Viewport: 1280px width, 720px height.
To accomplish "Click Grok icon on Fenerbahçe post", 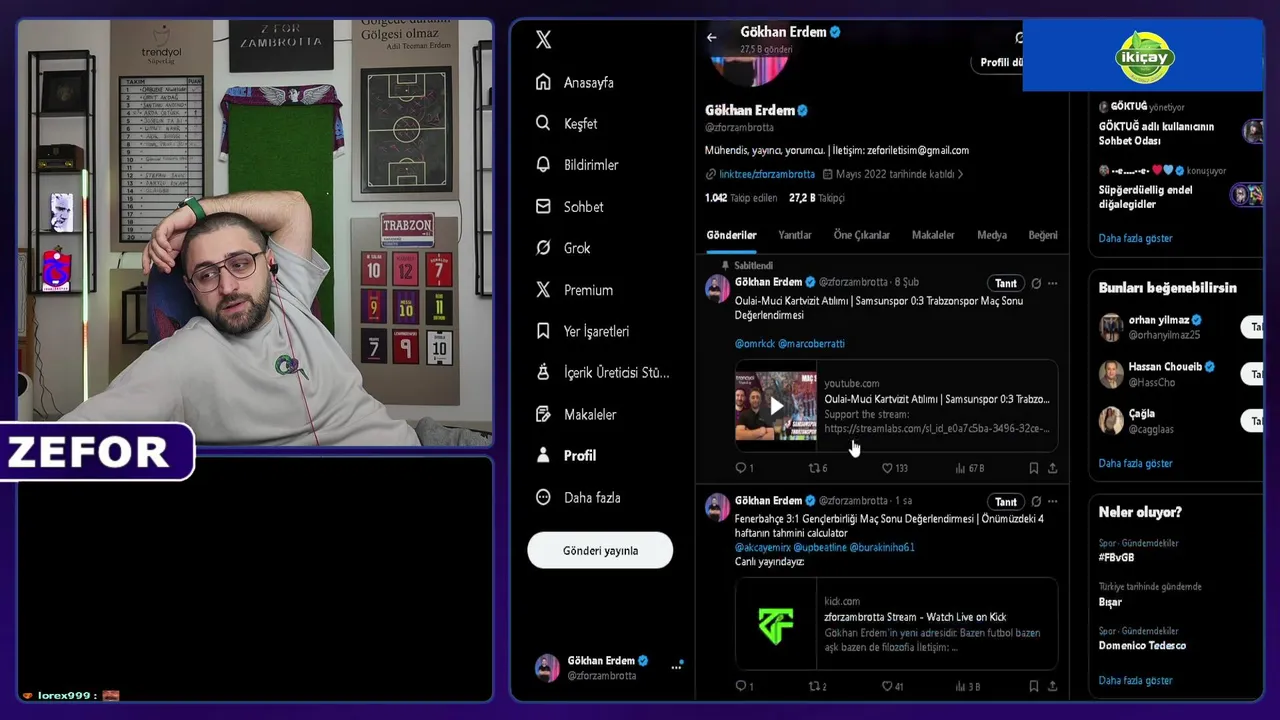I will point(1036,501).
